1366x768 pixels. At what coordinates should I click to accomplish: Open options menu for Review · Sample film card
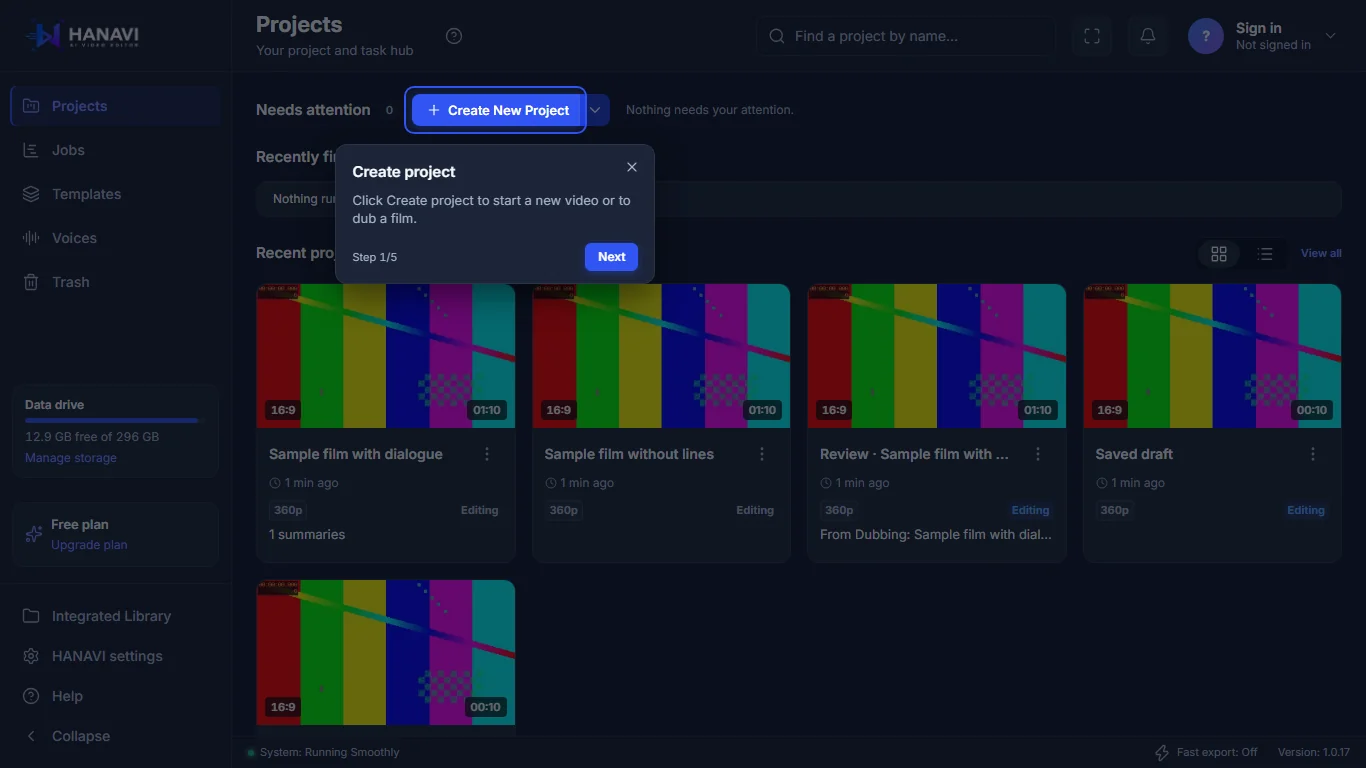1038,454
